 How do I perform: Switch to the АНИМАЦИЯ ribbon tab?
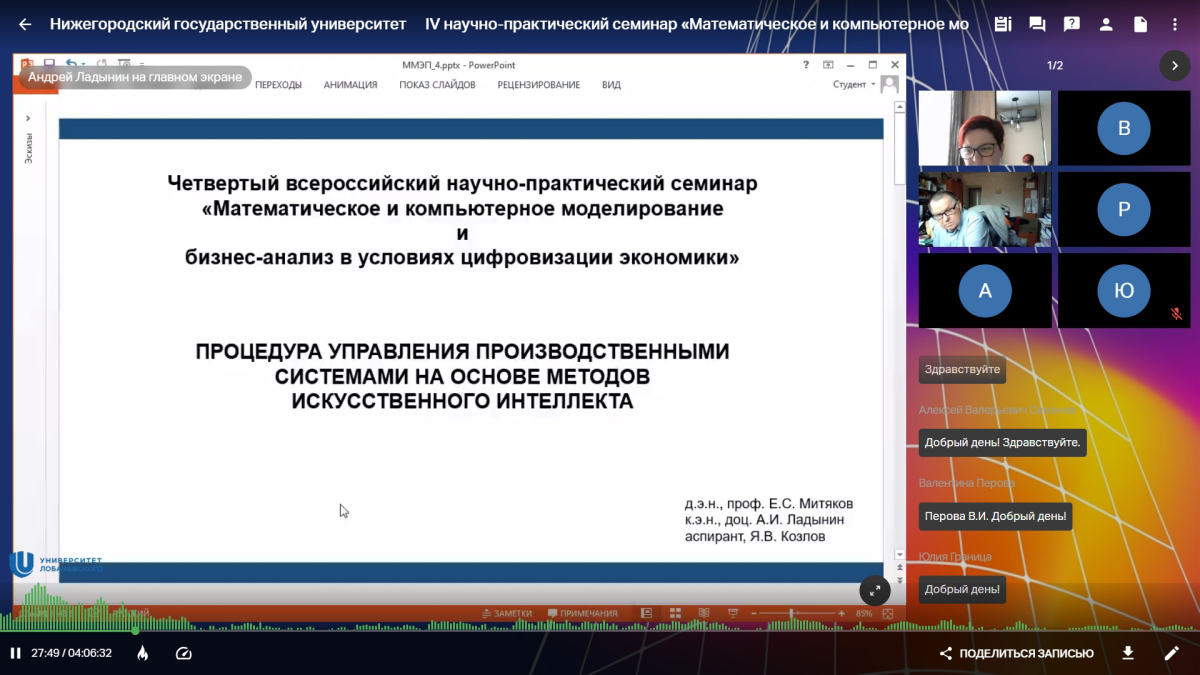point(350,85)
